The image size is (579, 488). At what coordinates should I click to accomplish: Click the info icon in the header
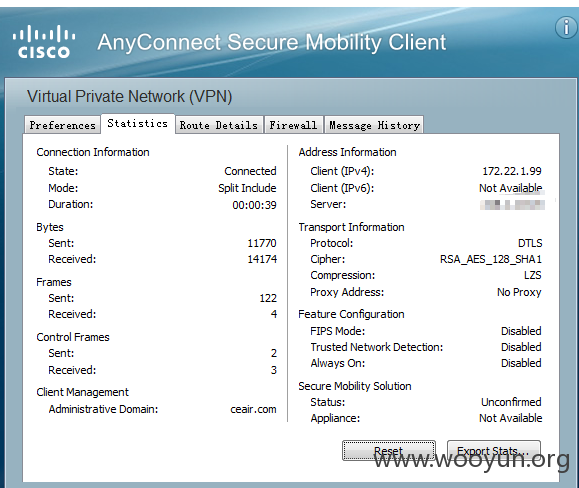(566, 28)
